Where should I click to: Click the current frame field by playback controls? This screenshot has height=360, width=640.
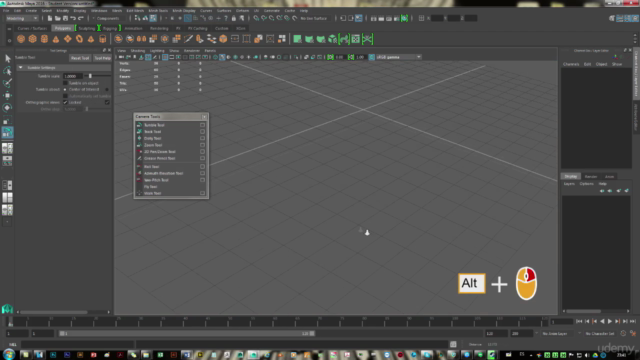click(x=562, y=322)
